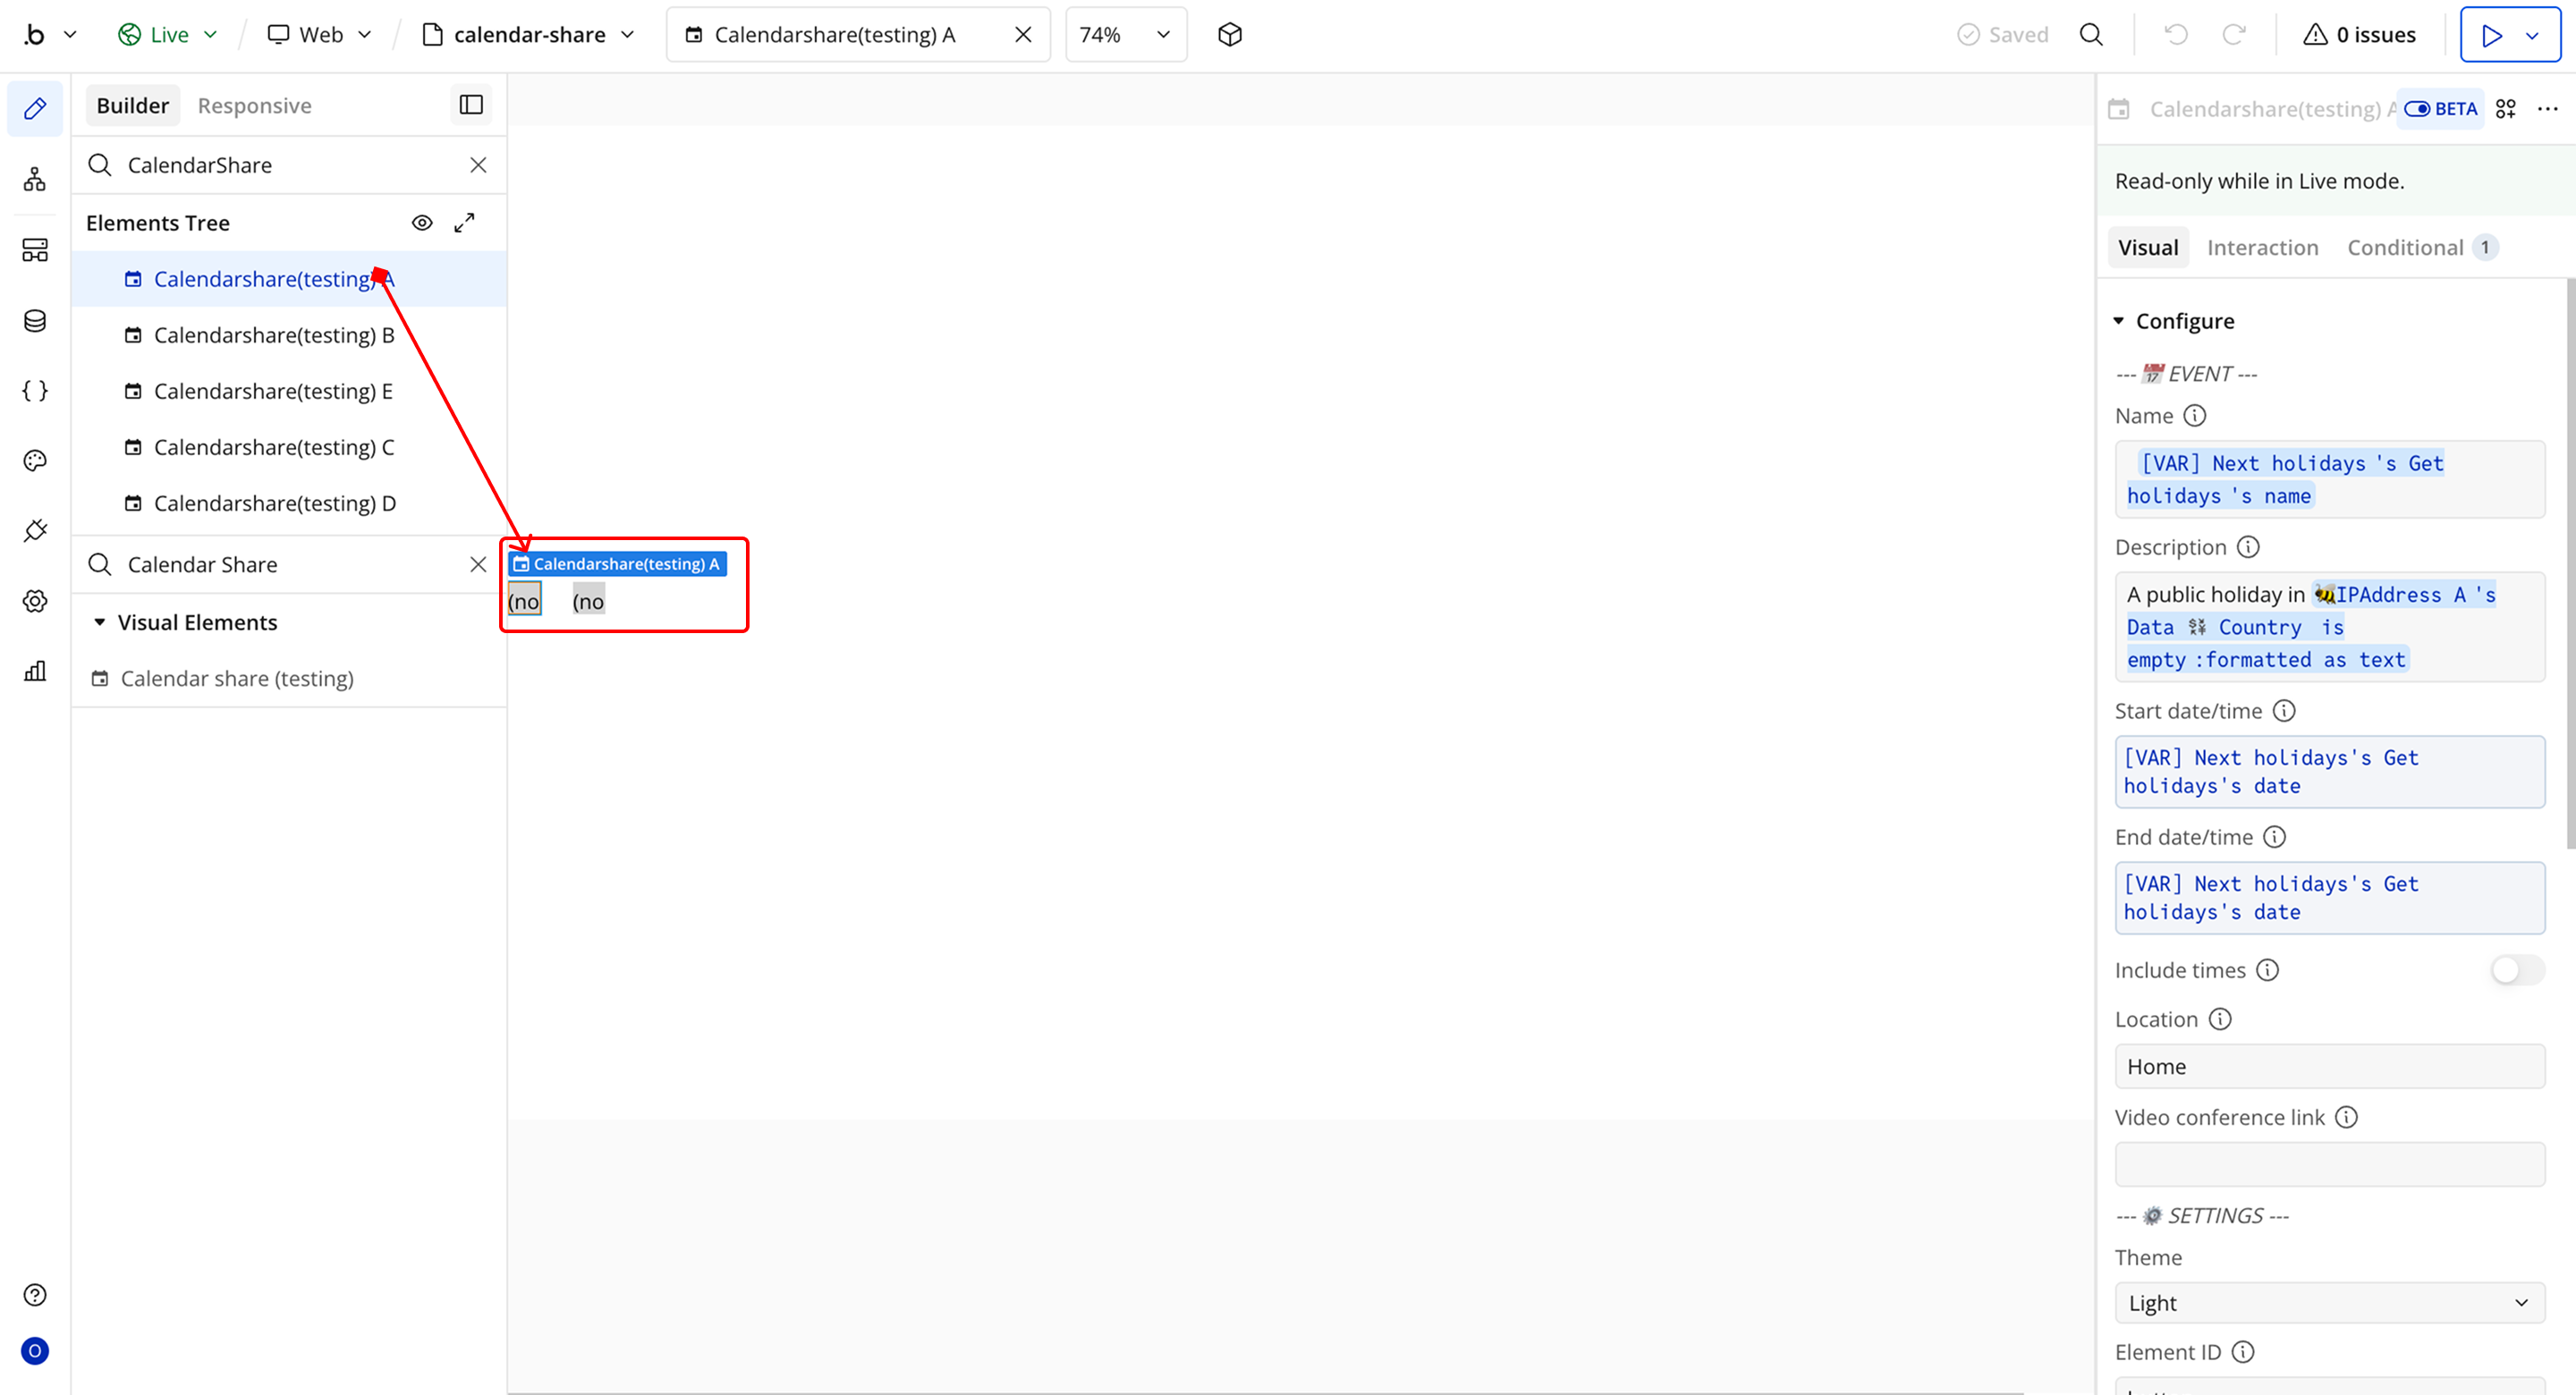Open the Styles palette icon
This screenshot has width=2576, height=1395.
[35, 461]
